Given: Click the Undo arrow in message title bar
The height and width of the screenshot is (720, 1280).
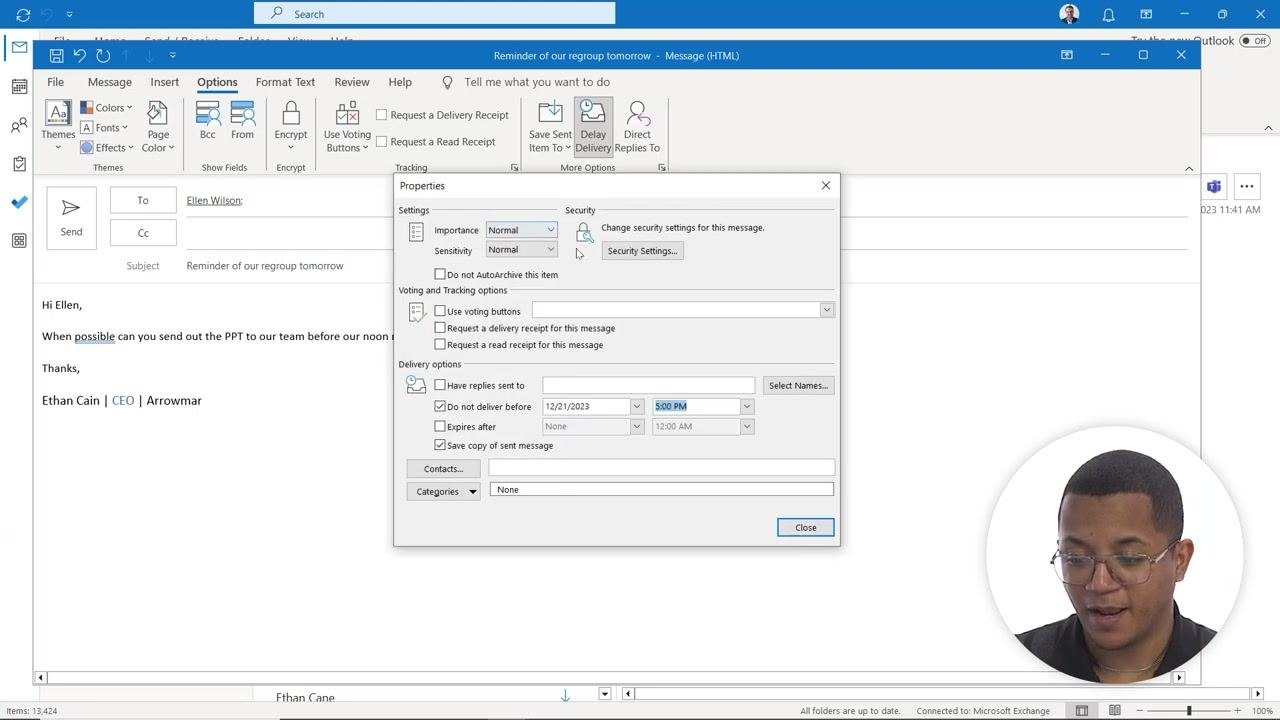Looking at the screenshot, I should pyautogui.click(x=80, y=56).
